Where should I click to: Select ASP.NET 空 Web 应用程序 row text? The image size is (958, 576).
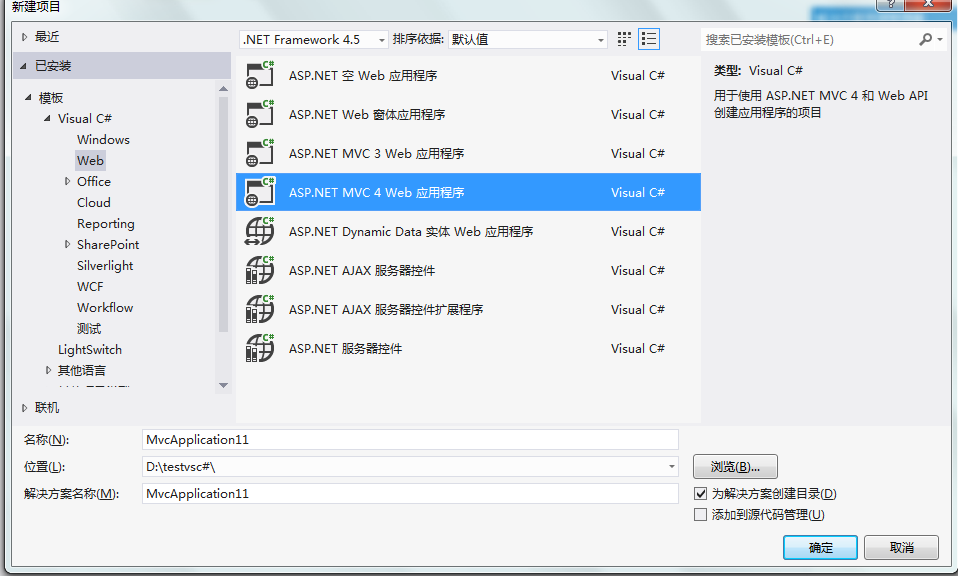(x=363, y=76)
